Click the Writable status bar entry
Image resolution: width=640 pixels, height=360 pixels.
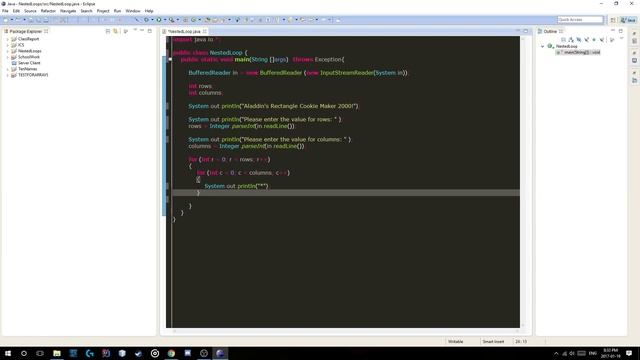point(456,342)
